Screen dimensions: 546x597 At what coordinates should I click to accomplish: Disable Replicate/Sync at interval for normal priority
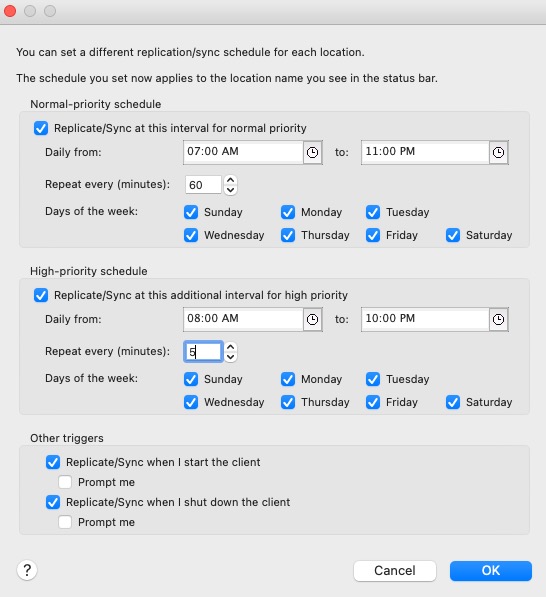(x=41, y=128)
